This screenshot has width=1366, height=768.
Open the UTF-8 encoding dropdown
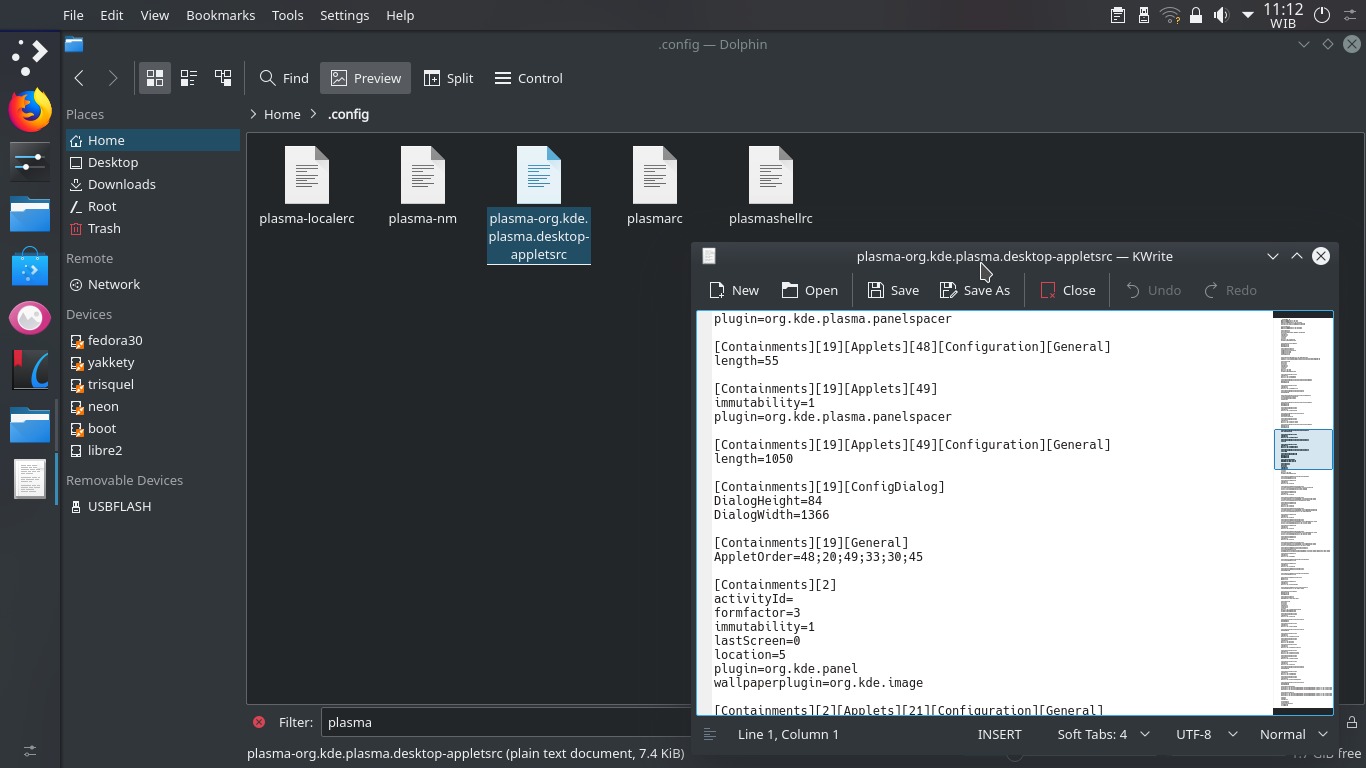(1205, 734)
